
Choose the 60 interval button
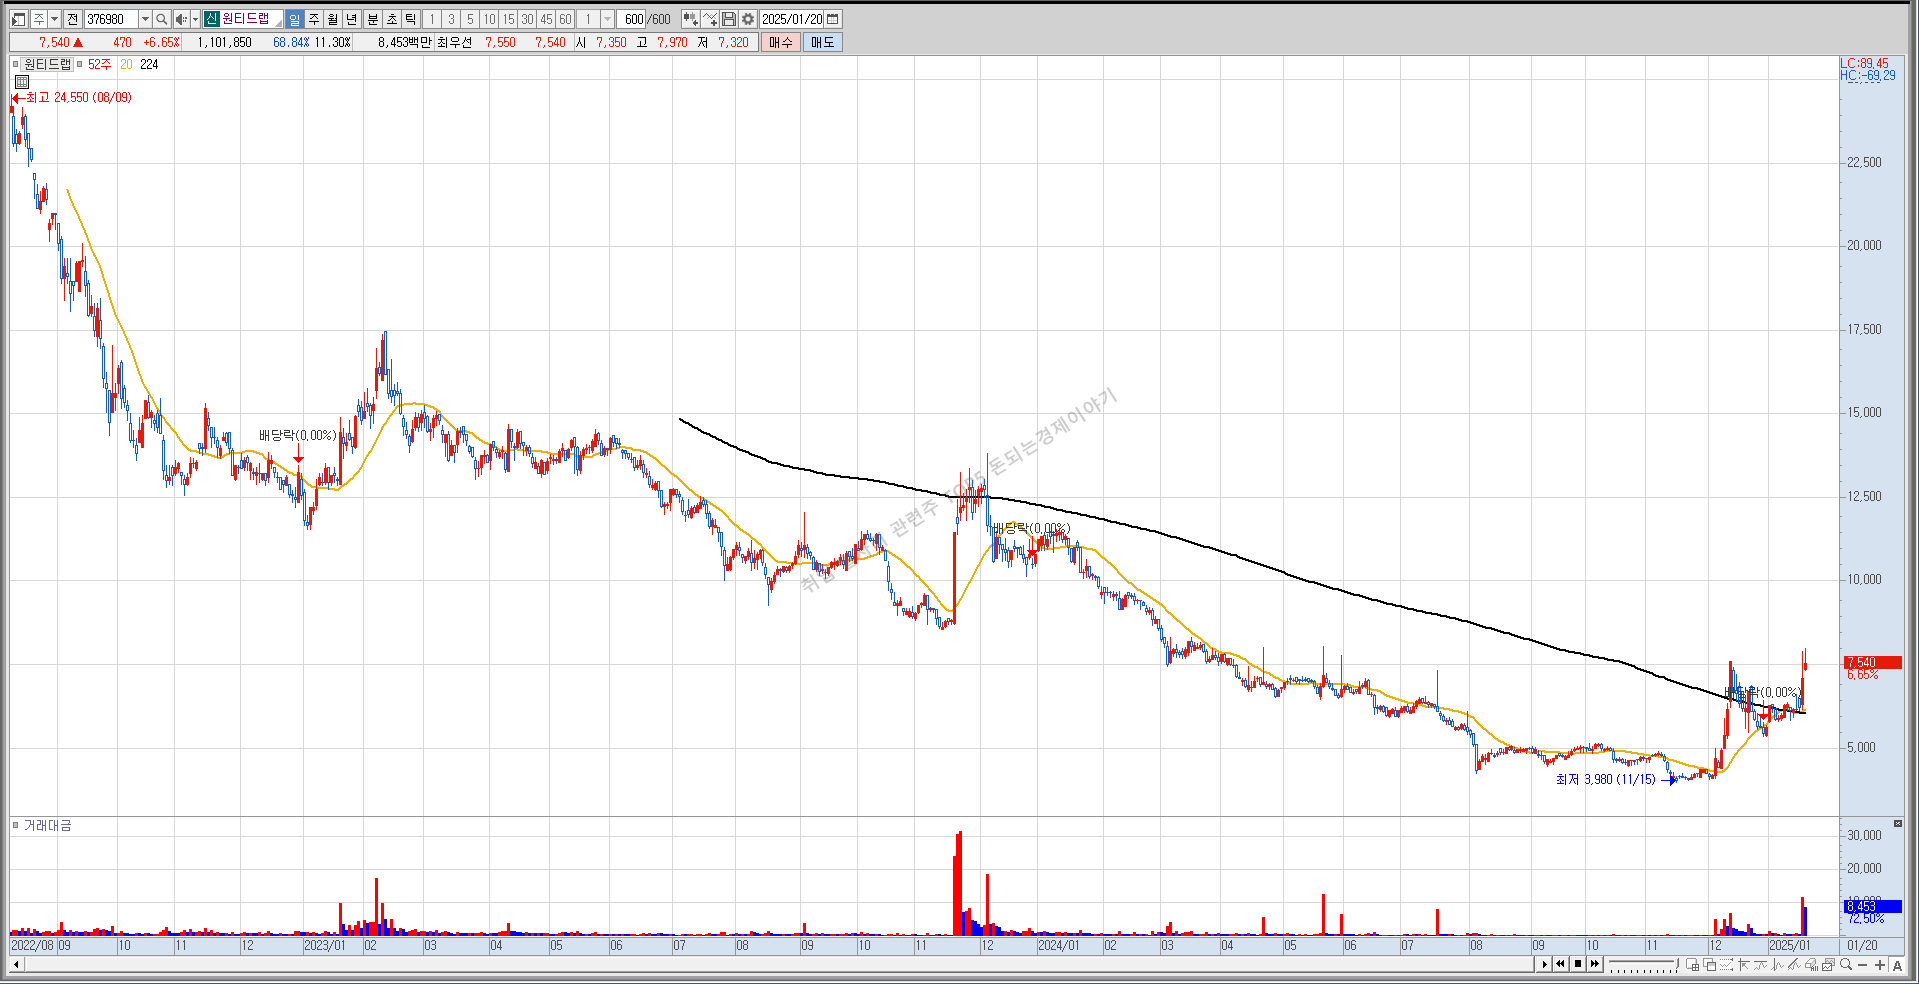coord(565,19)
